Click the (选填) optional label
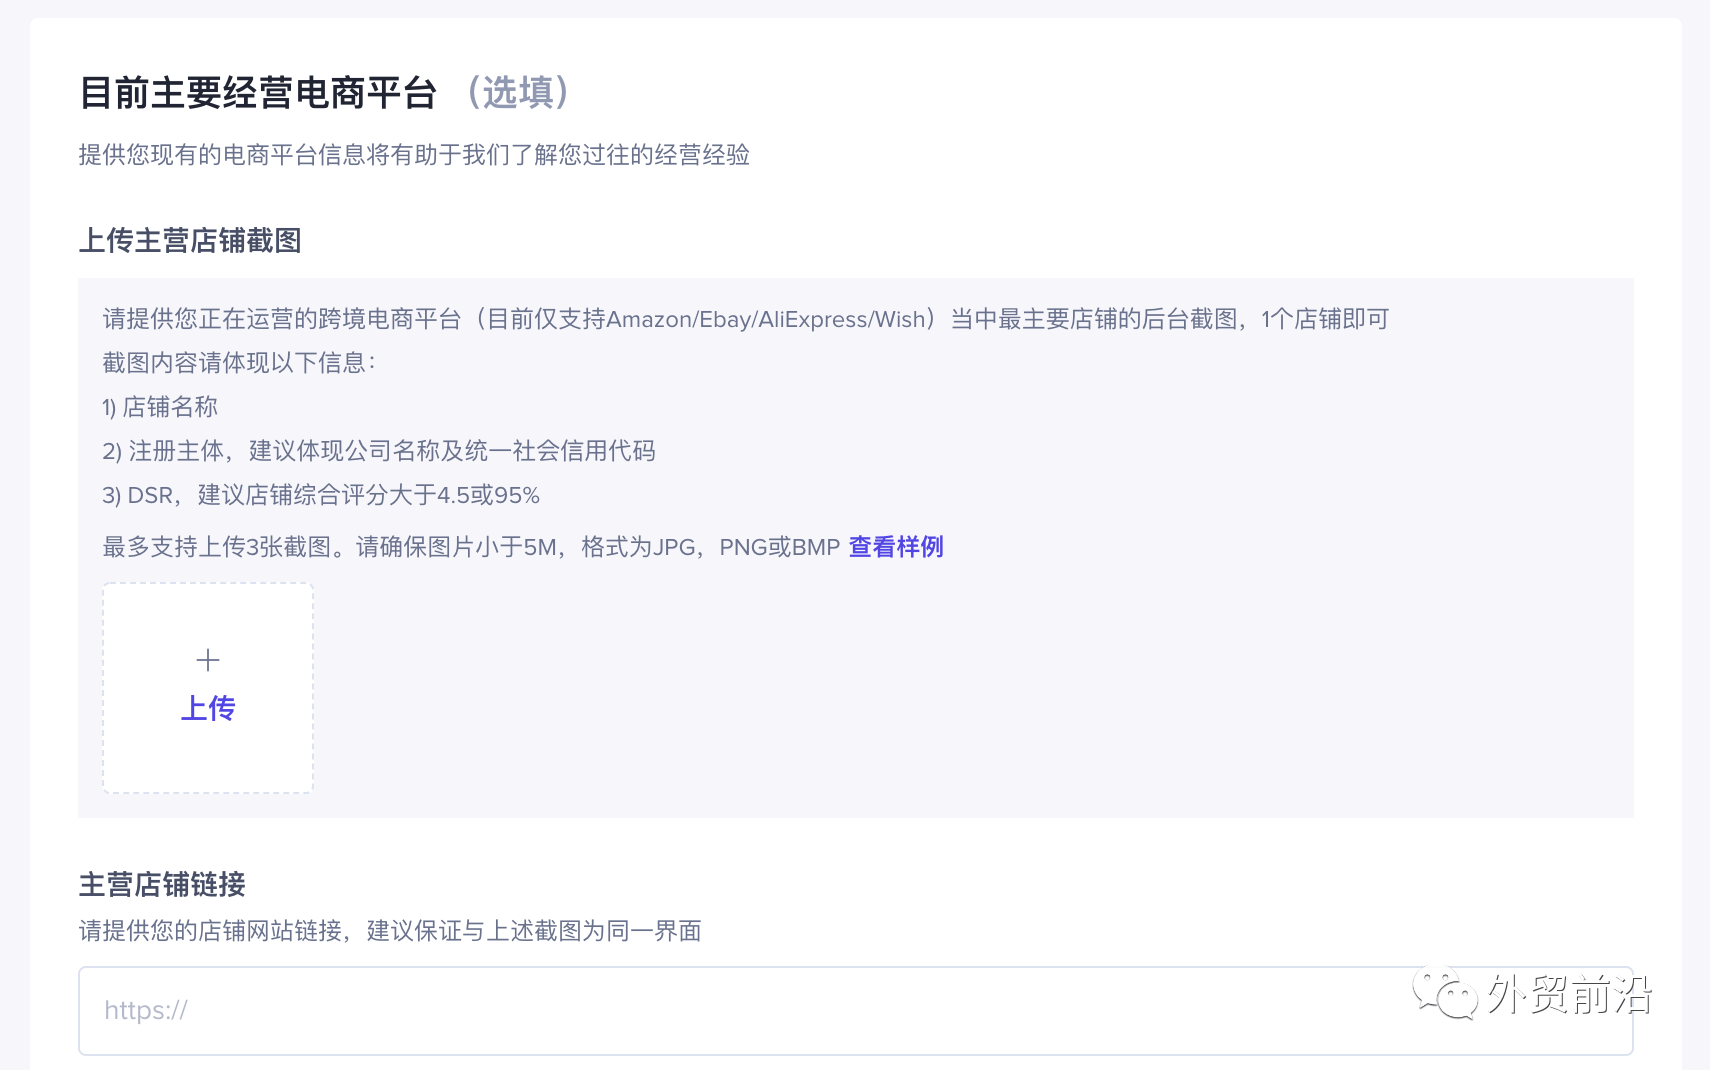 click(x=518, y=92)
